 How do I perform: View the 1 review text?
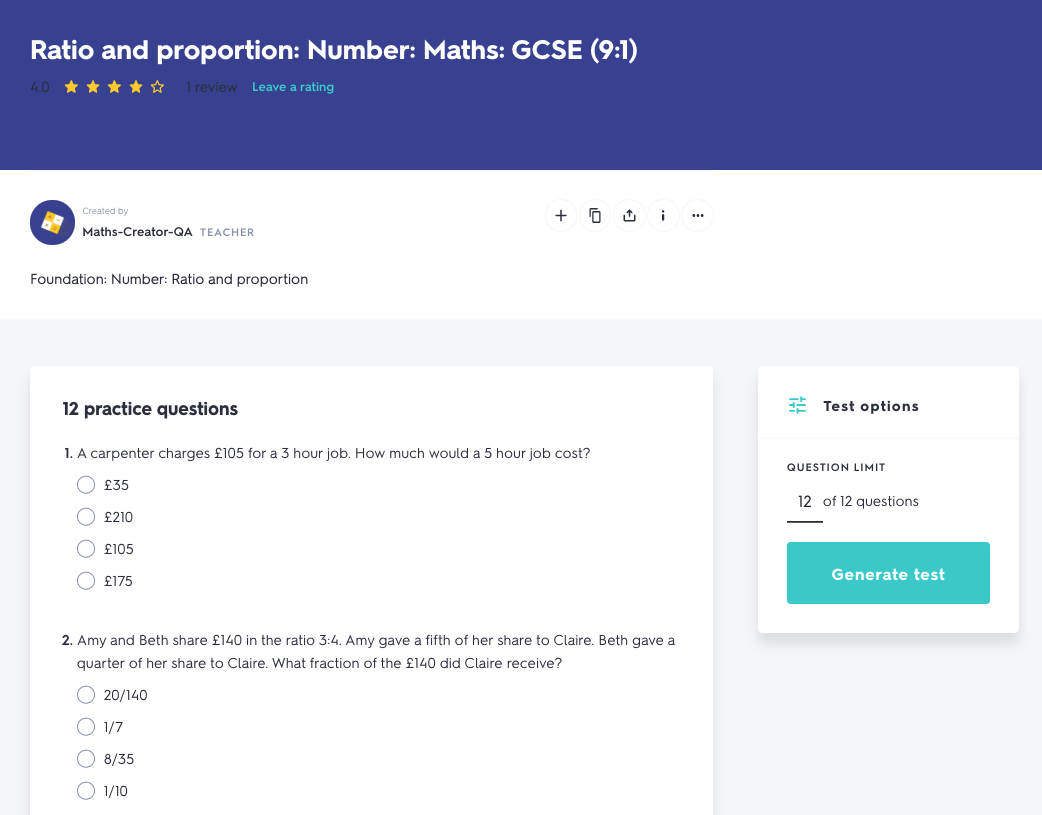click(x=211, y=87)
